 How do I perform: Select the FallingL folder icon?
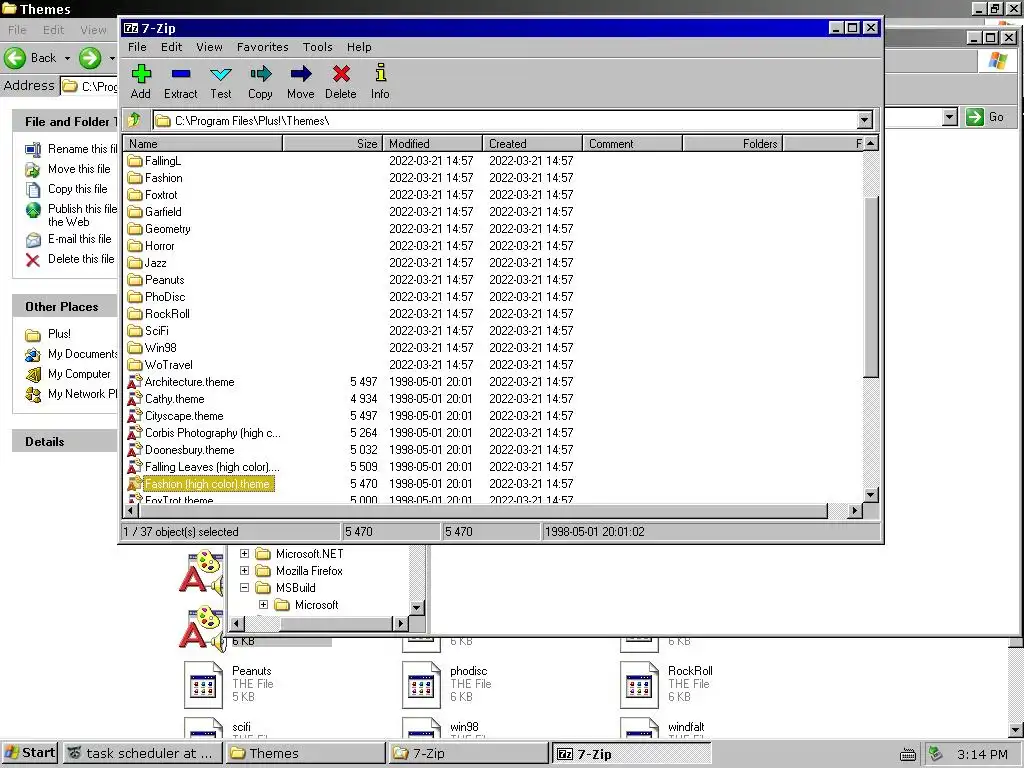click(135, 161)
